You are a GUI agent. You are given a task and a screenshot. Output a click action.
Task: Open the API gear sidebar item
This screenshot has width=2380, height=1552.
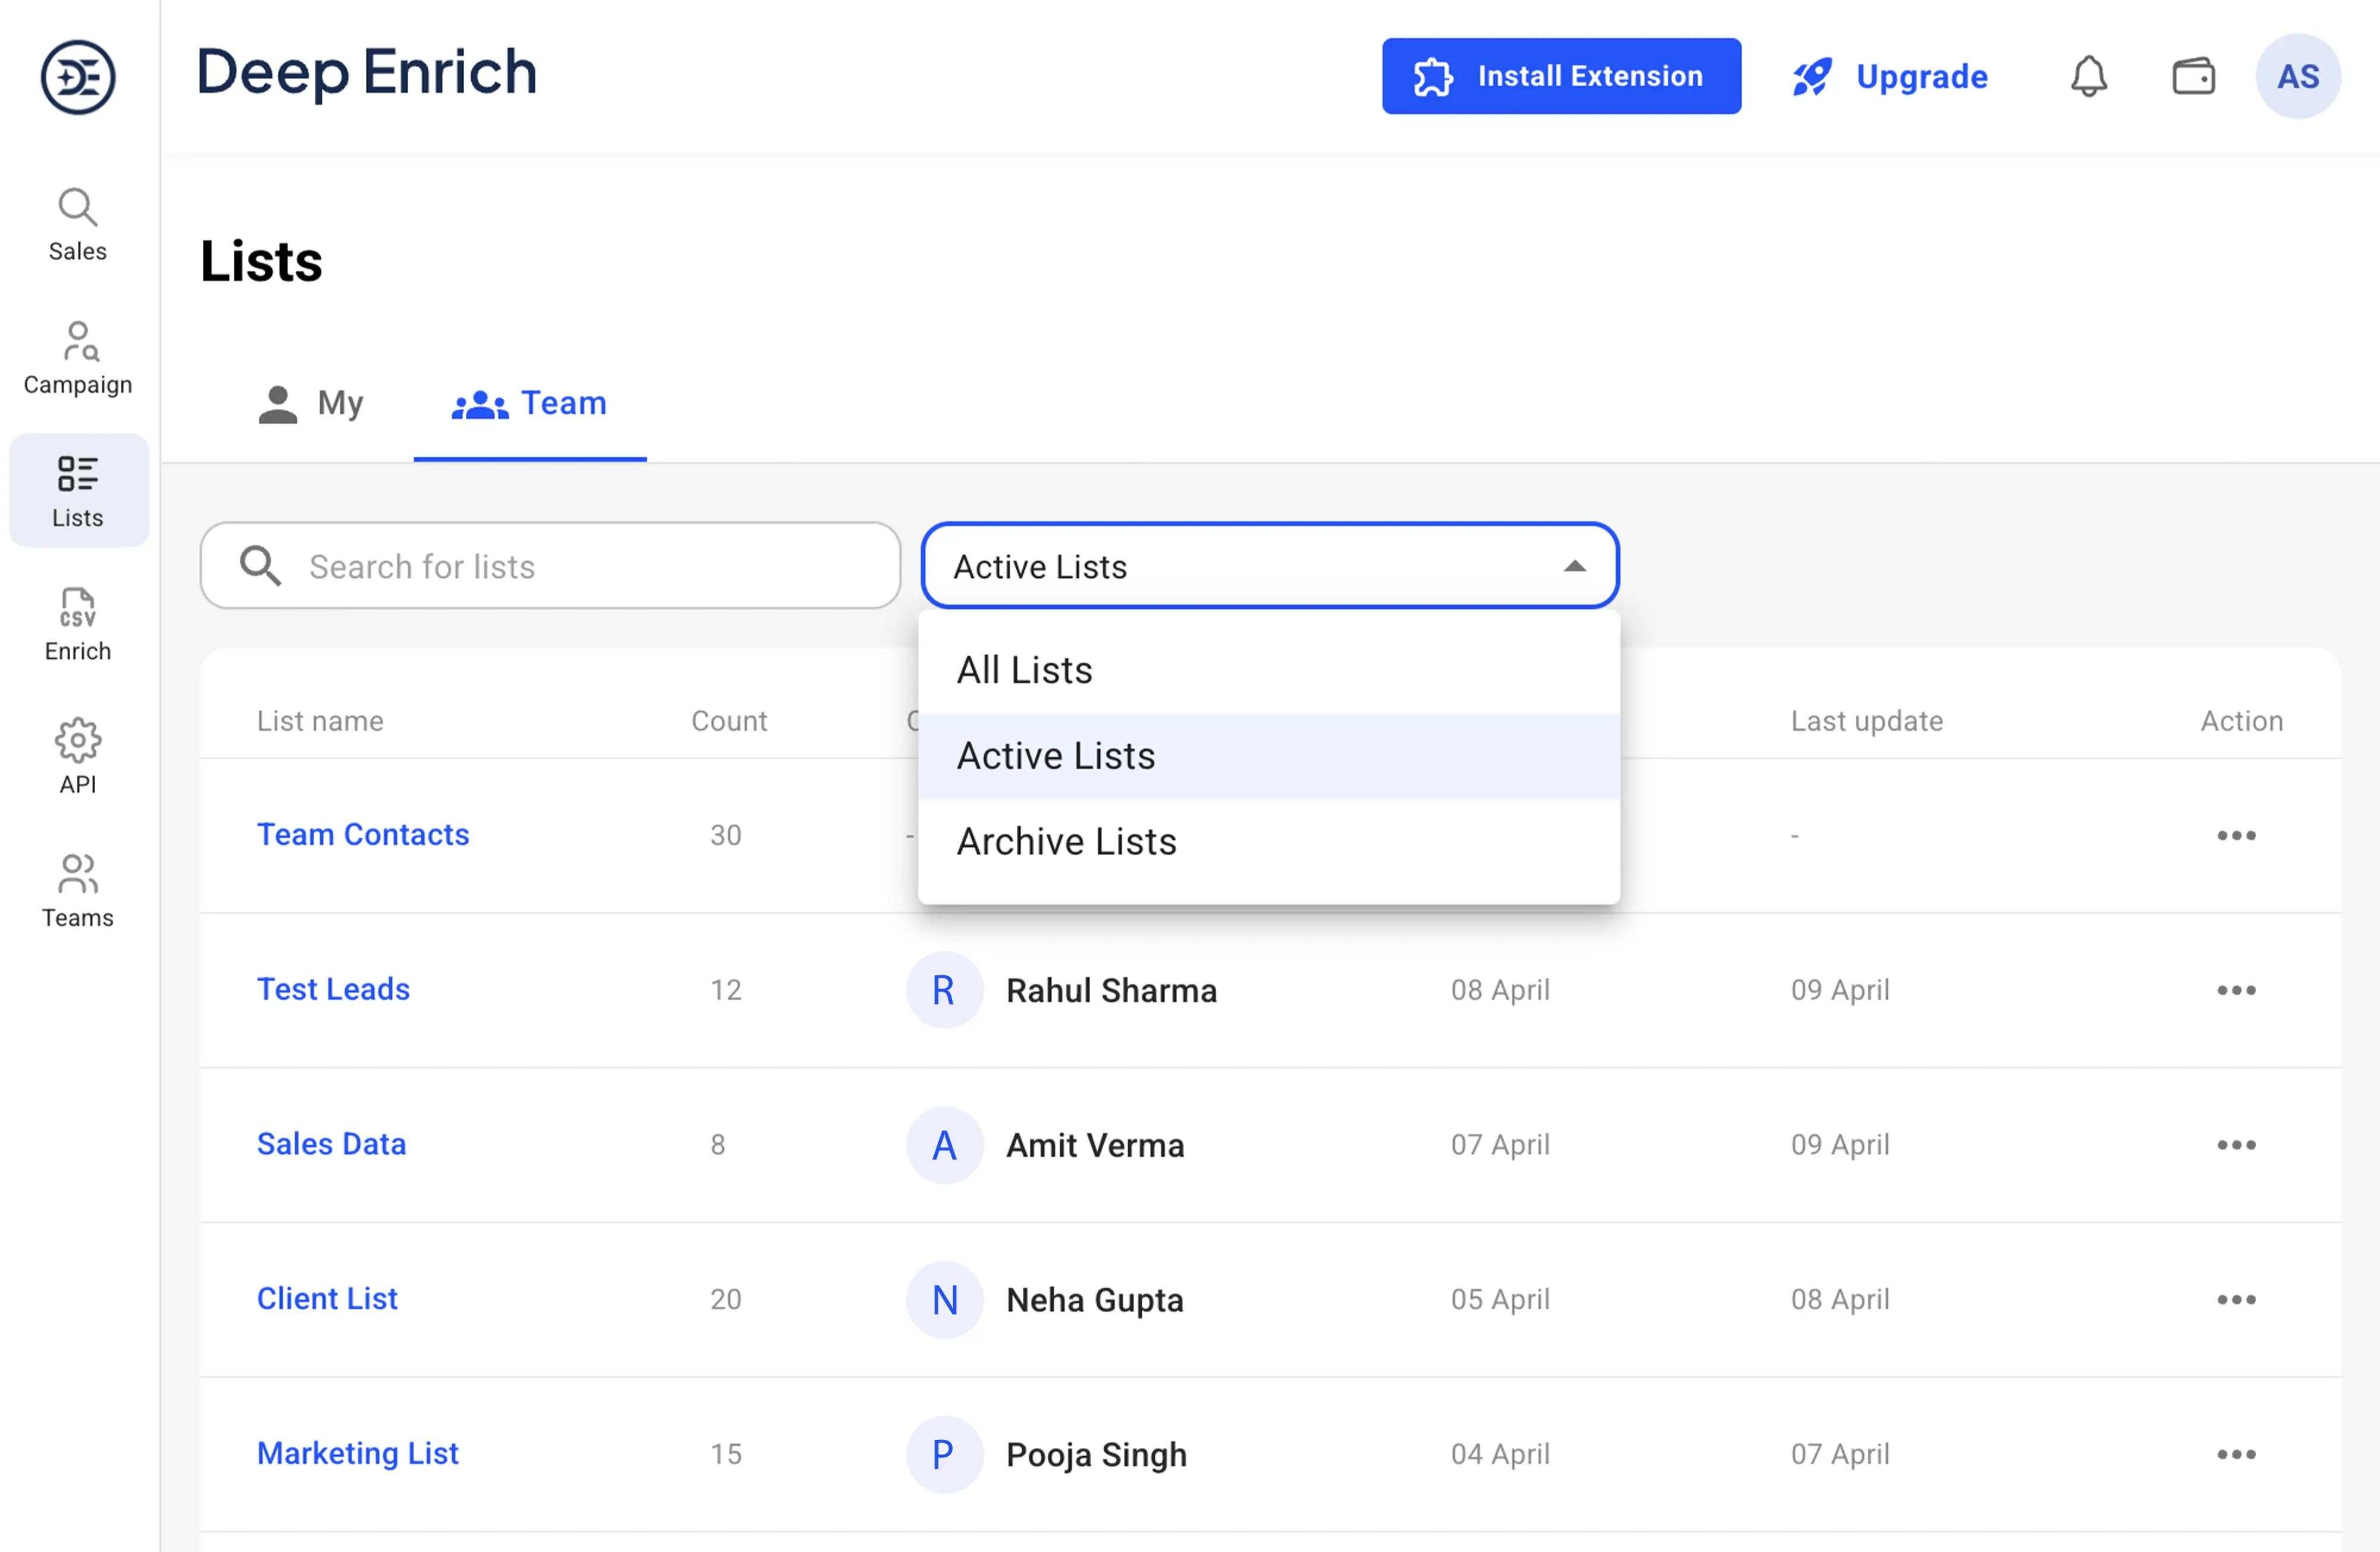tap(78, 757)
